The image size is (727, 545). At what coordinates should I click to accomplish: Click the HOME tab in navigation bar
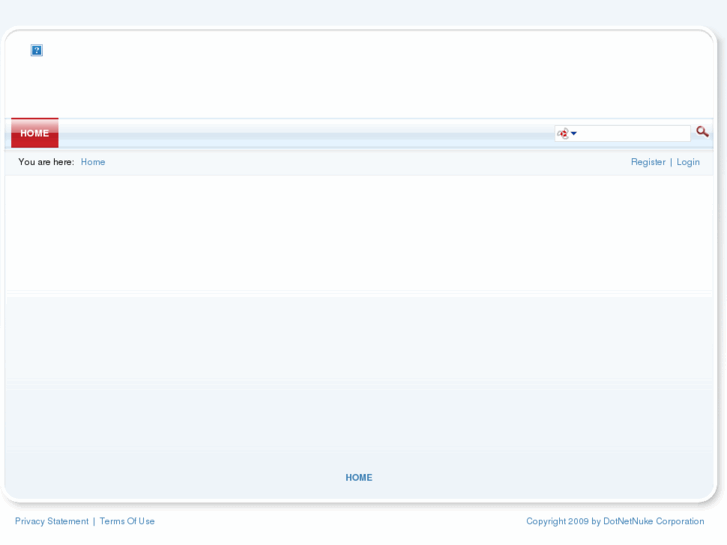pos(35,133)
